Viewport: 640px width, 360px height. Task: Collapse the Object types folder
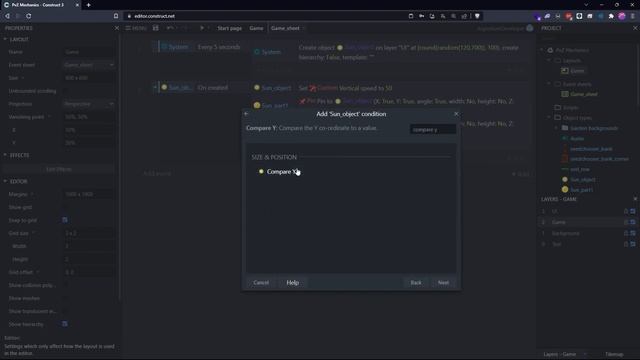pos(549,118)
